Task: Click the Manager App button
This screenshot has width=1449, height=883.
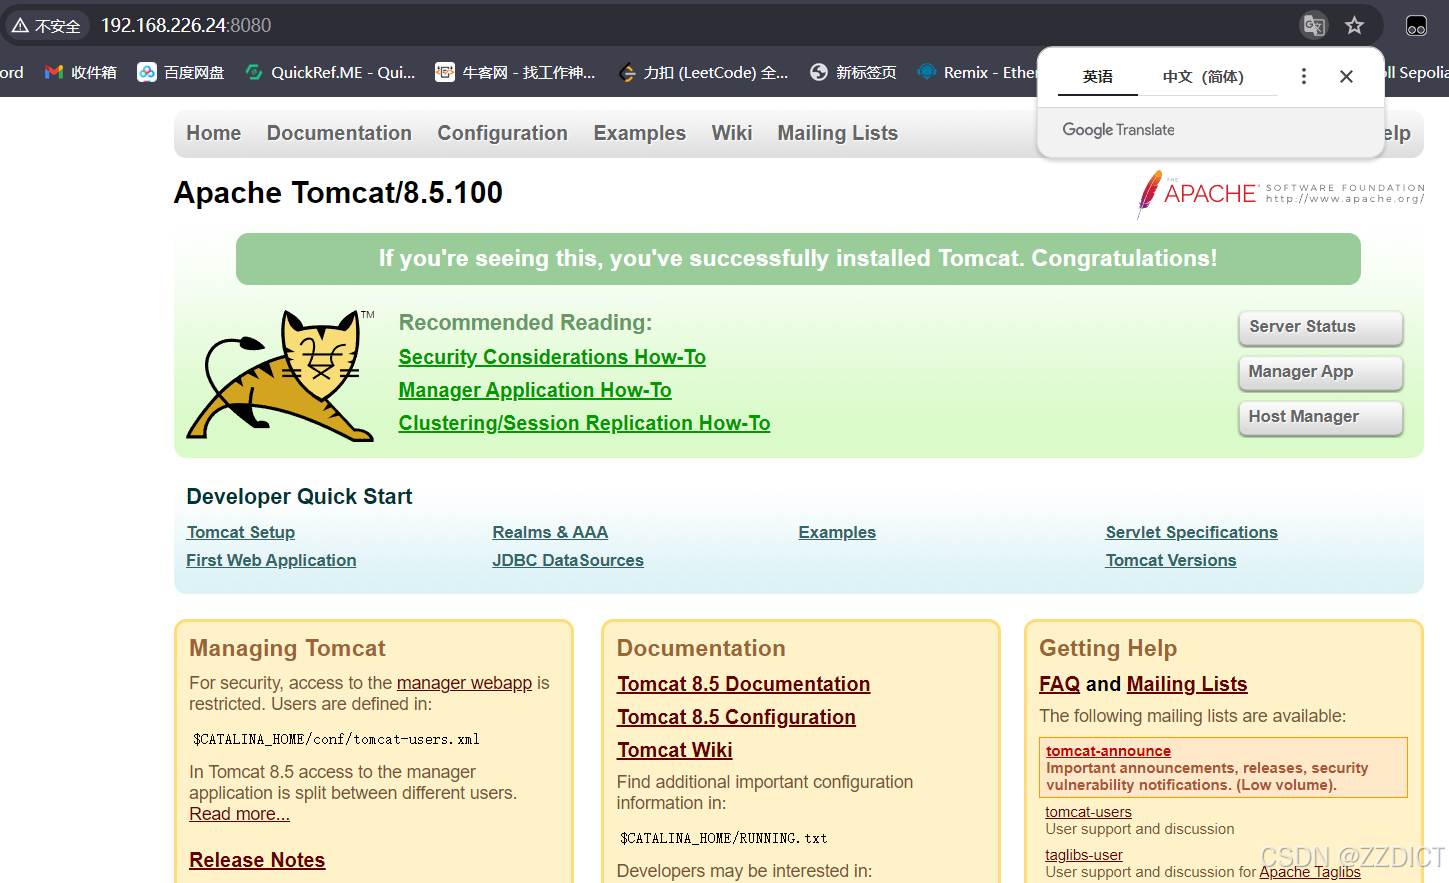Action: [1320, 372]
